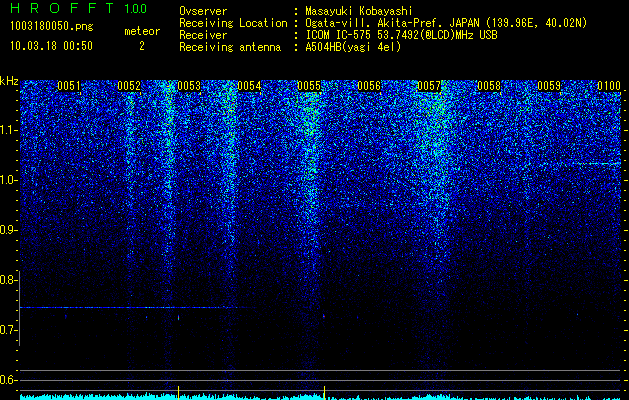Click the yellow meteor marker after 0055
Screen dimensions: 629x400
[324, 392]
